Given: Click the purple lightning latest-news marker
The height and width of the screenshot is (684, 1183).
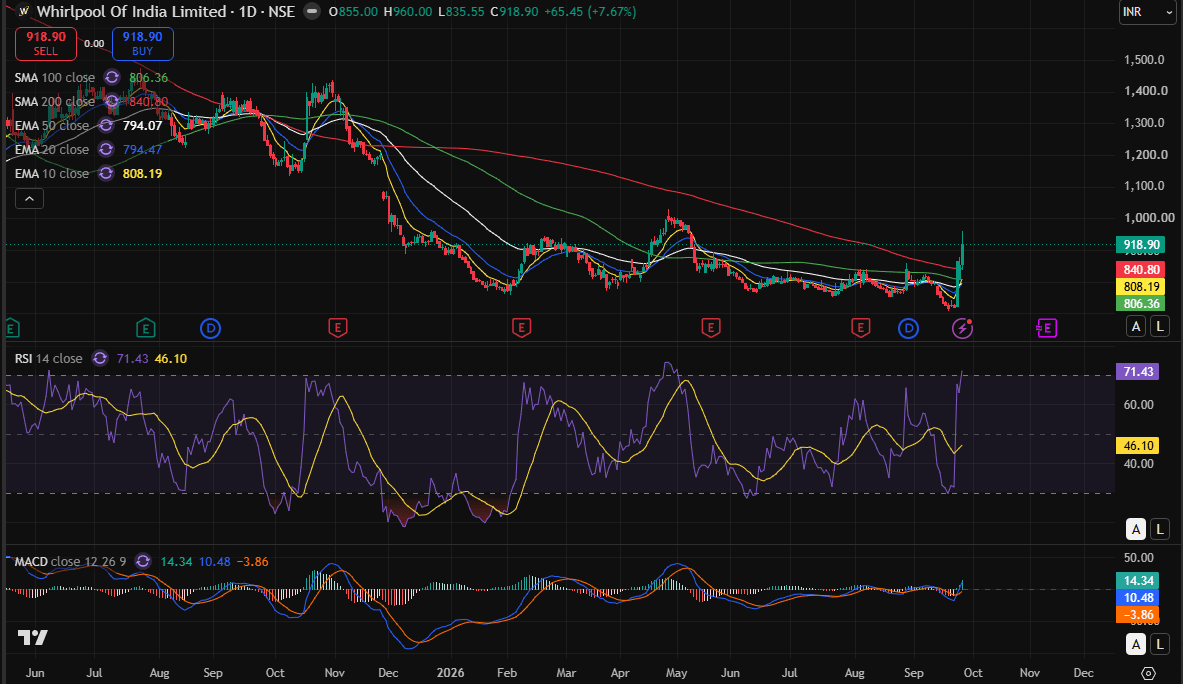Looking at the screenshot, I should tap(962, 328).
